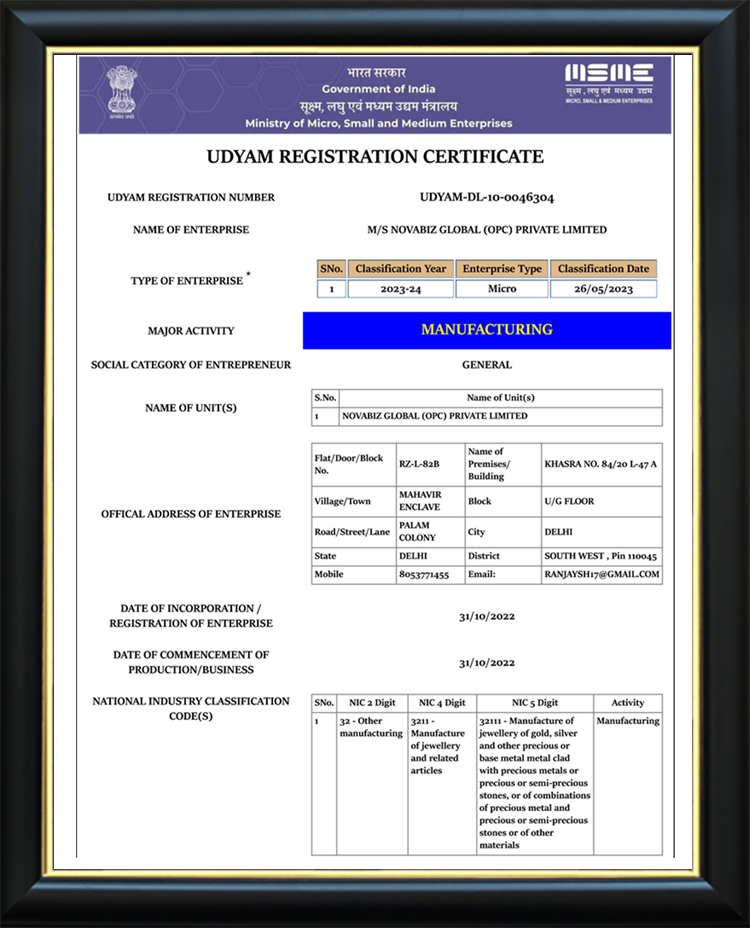Click mobile number 8053771455
Image resolution: width=750 pixels, height=928 pixels.
[x=430, y=575]
